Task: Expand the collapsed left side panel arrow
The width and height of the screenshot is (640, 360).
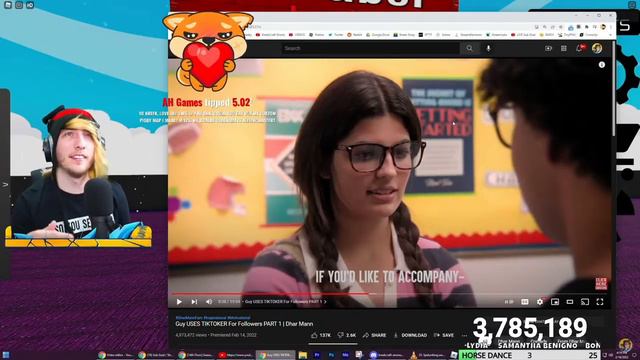Action: point(5,184)
